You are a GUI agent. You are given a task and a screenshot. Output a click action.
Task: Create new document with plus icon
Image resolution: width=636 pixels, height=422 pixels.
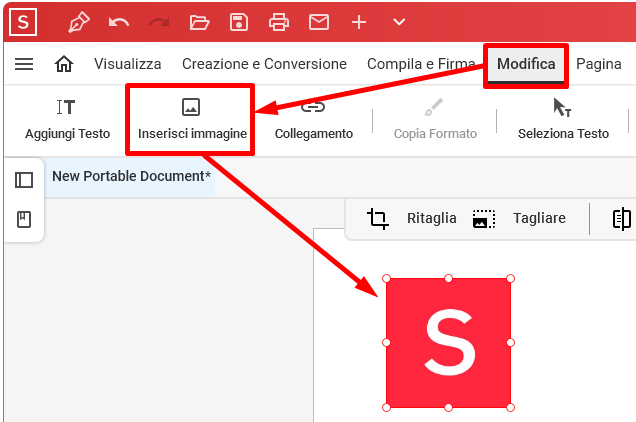coord(359,22)
